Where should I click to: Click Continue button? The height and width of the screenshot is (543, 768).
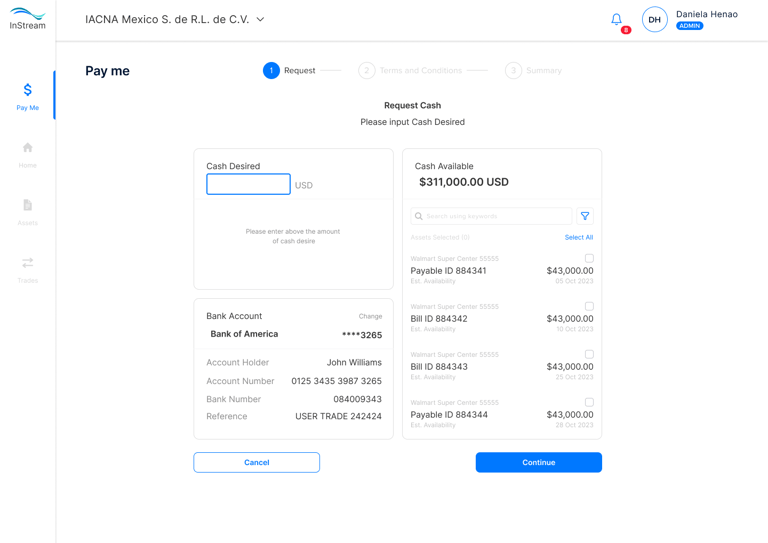click(538, 462)
